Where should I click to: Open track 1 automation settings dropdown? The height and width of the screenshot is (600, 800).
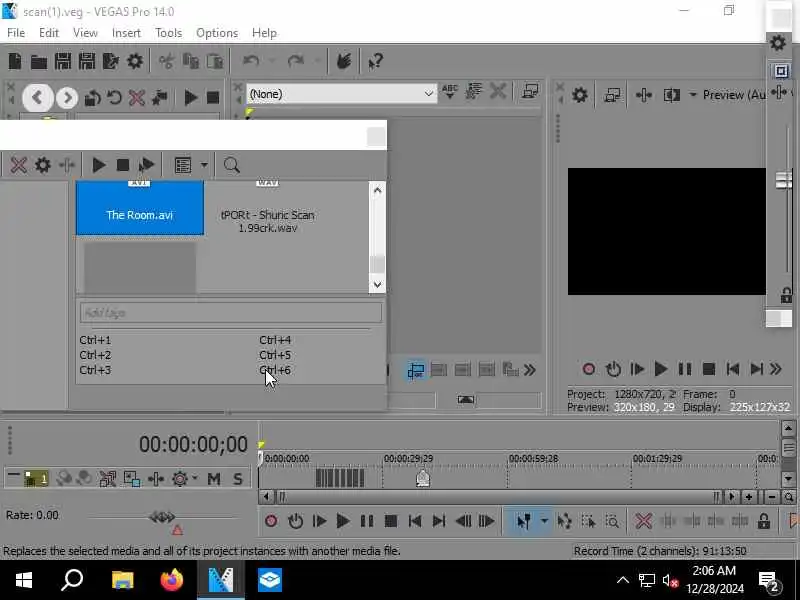[x=194, y=479]
